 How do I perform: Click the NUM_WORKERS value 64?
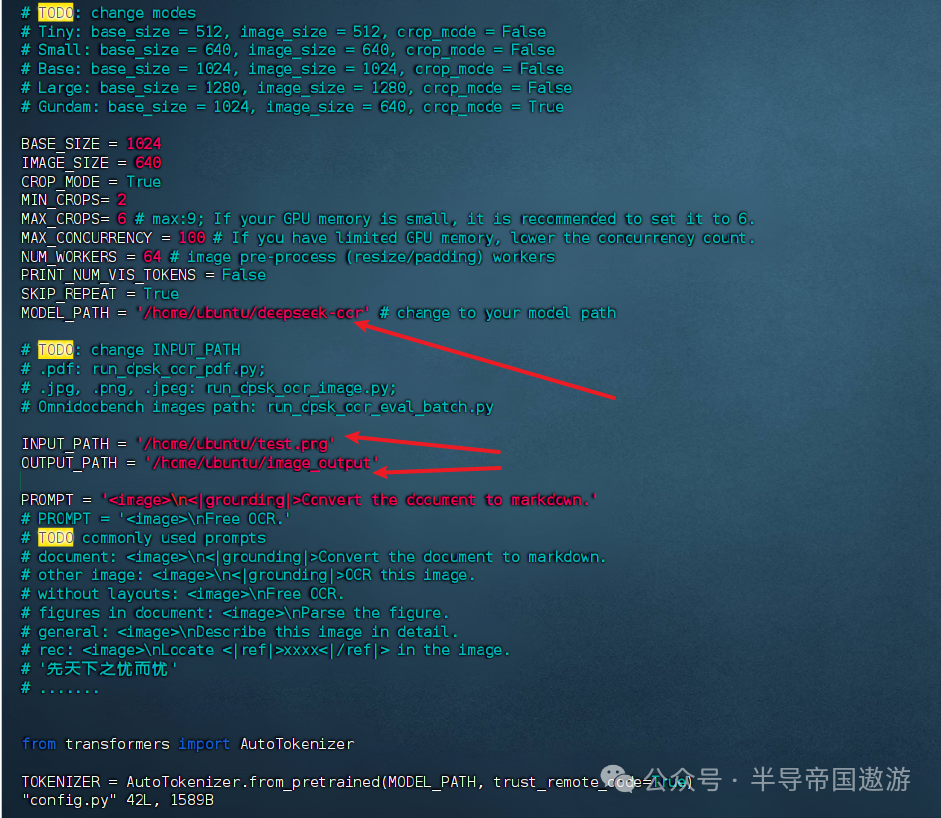[152, 257]
